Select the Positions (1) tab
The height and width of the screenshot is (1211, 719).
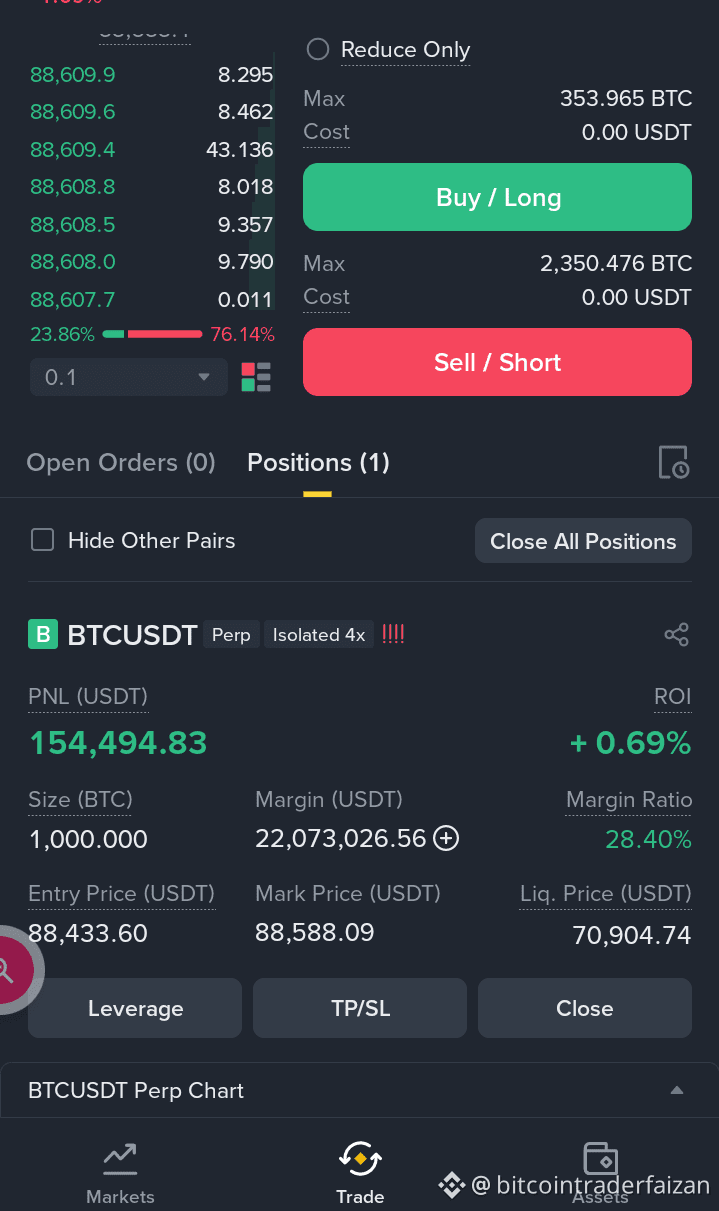pyautogui.click(x=318, y=463)
